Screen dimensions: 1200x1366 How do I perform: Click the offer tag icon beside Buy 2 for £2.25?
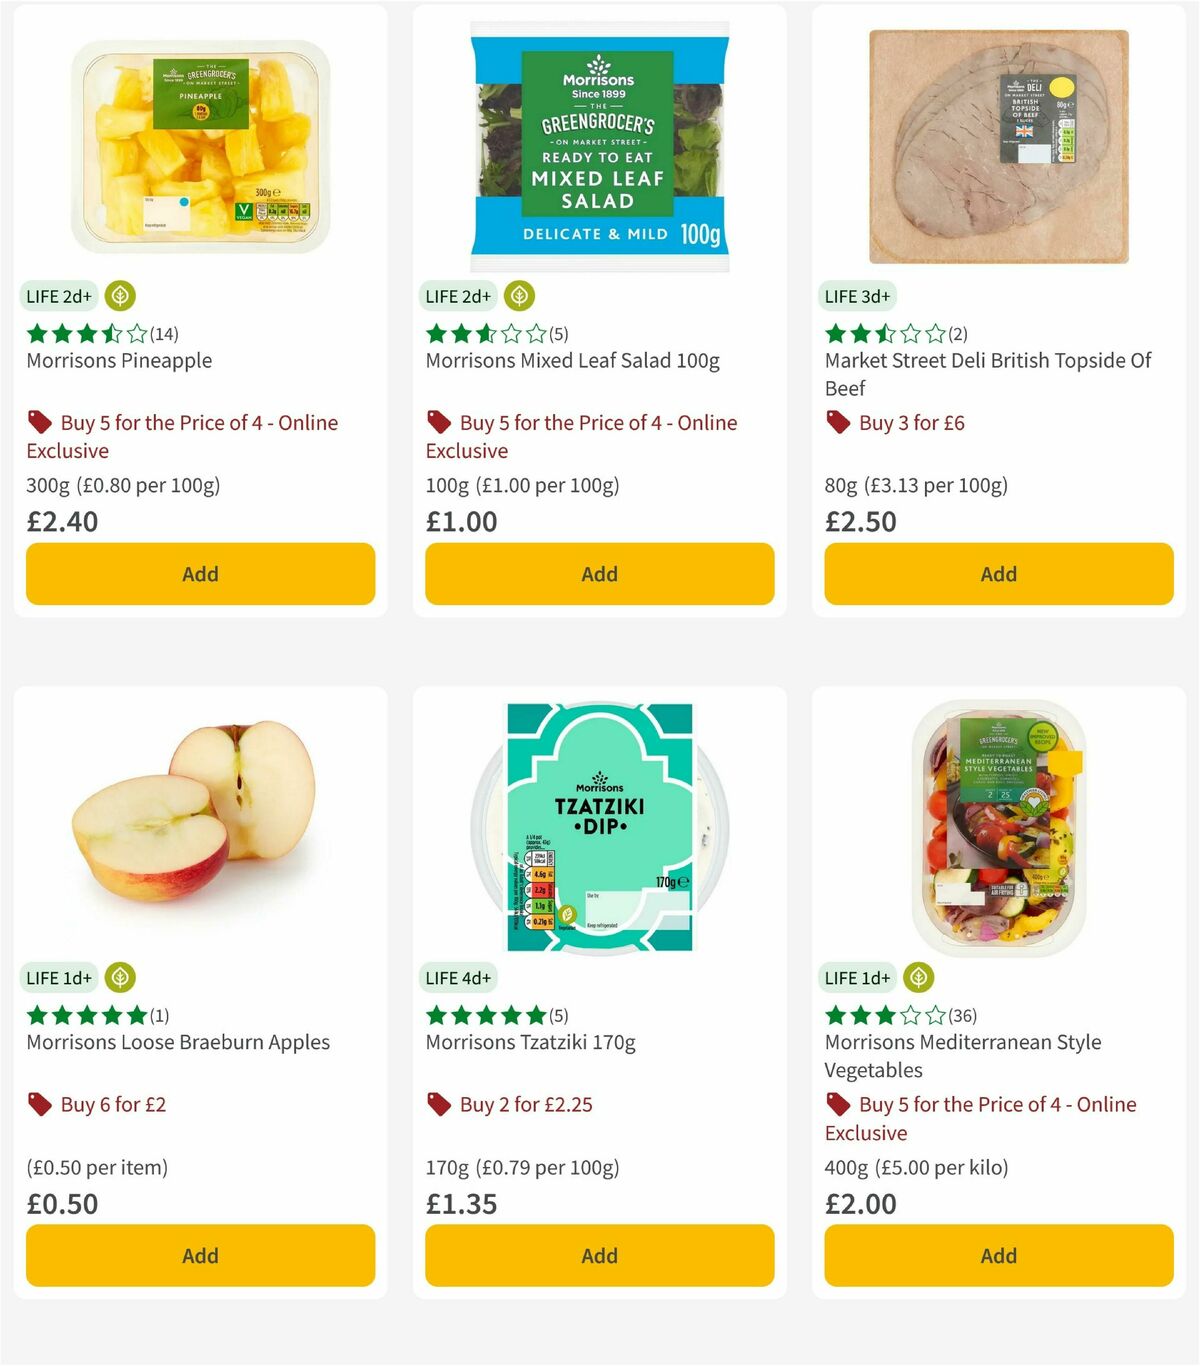coord(440,1104)
